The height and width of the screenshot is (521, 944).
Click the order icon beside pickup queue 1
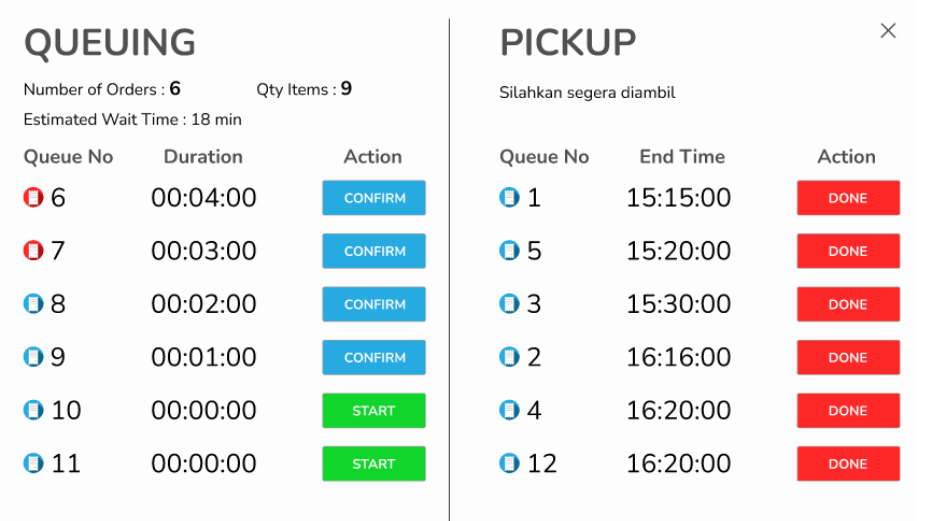pyautogui.click(x=509, y=198)
